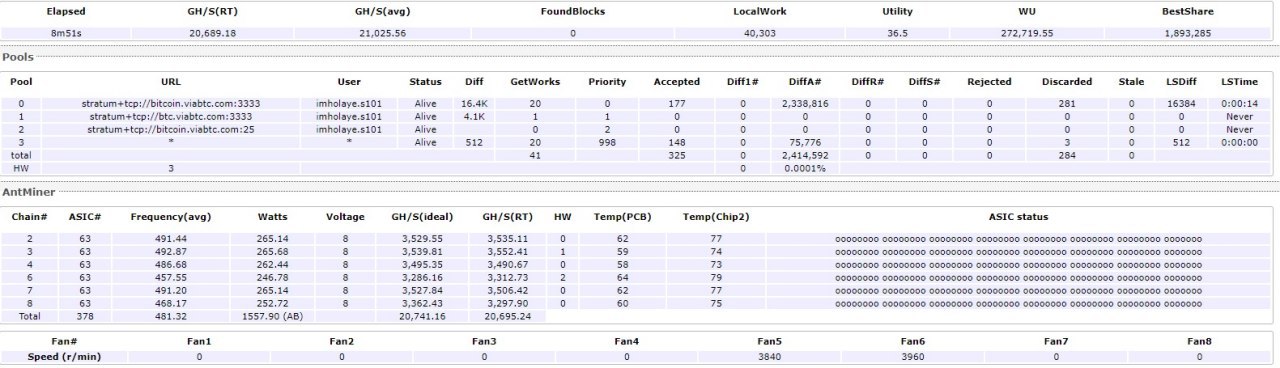Click the ASIC status column header
1280x368 pixels.
coord(1019,217)
